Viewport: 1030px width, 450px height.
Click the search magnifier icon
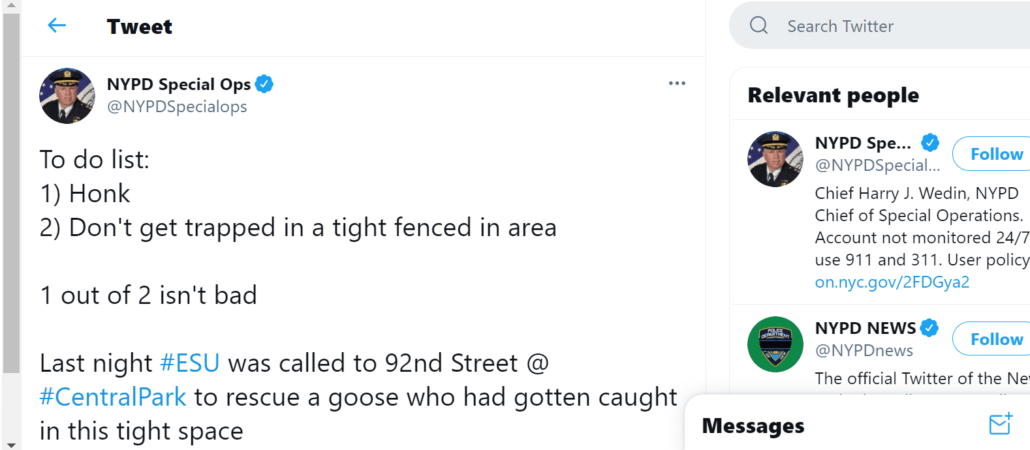759,26
